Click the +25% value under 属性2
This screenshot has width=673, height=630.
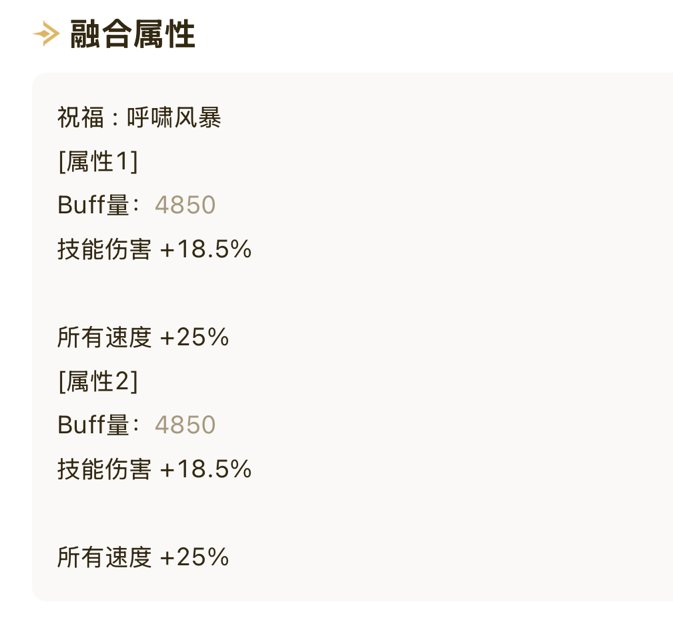pyautogui.click(x=194, y=557)
